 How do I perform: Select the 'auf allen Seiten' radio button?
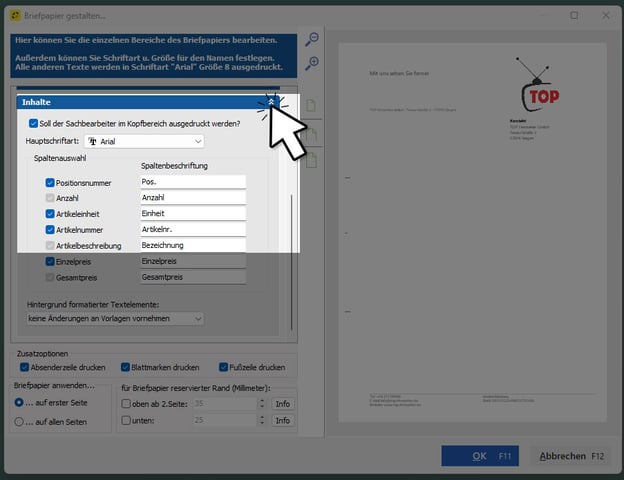(x=20, y=421)
